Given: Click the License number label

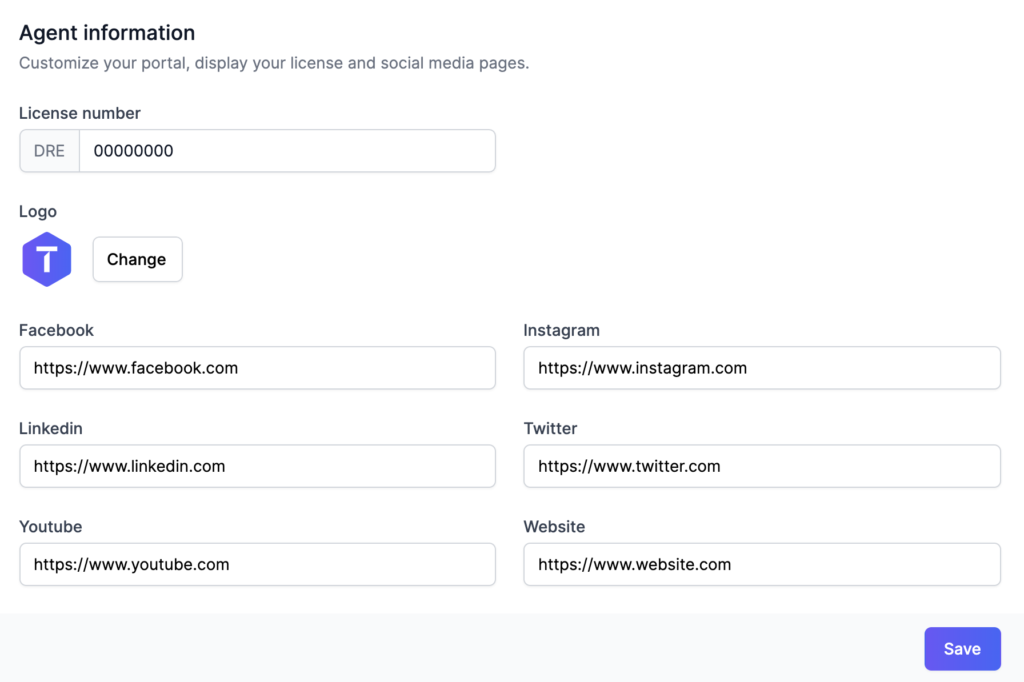Looking at the screenshot, I should 80,113.
